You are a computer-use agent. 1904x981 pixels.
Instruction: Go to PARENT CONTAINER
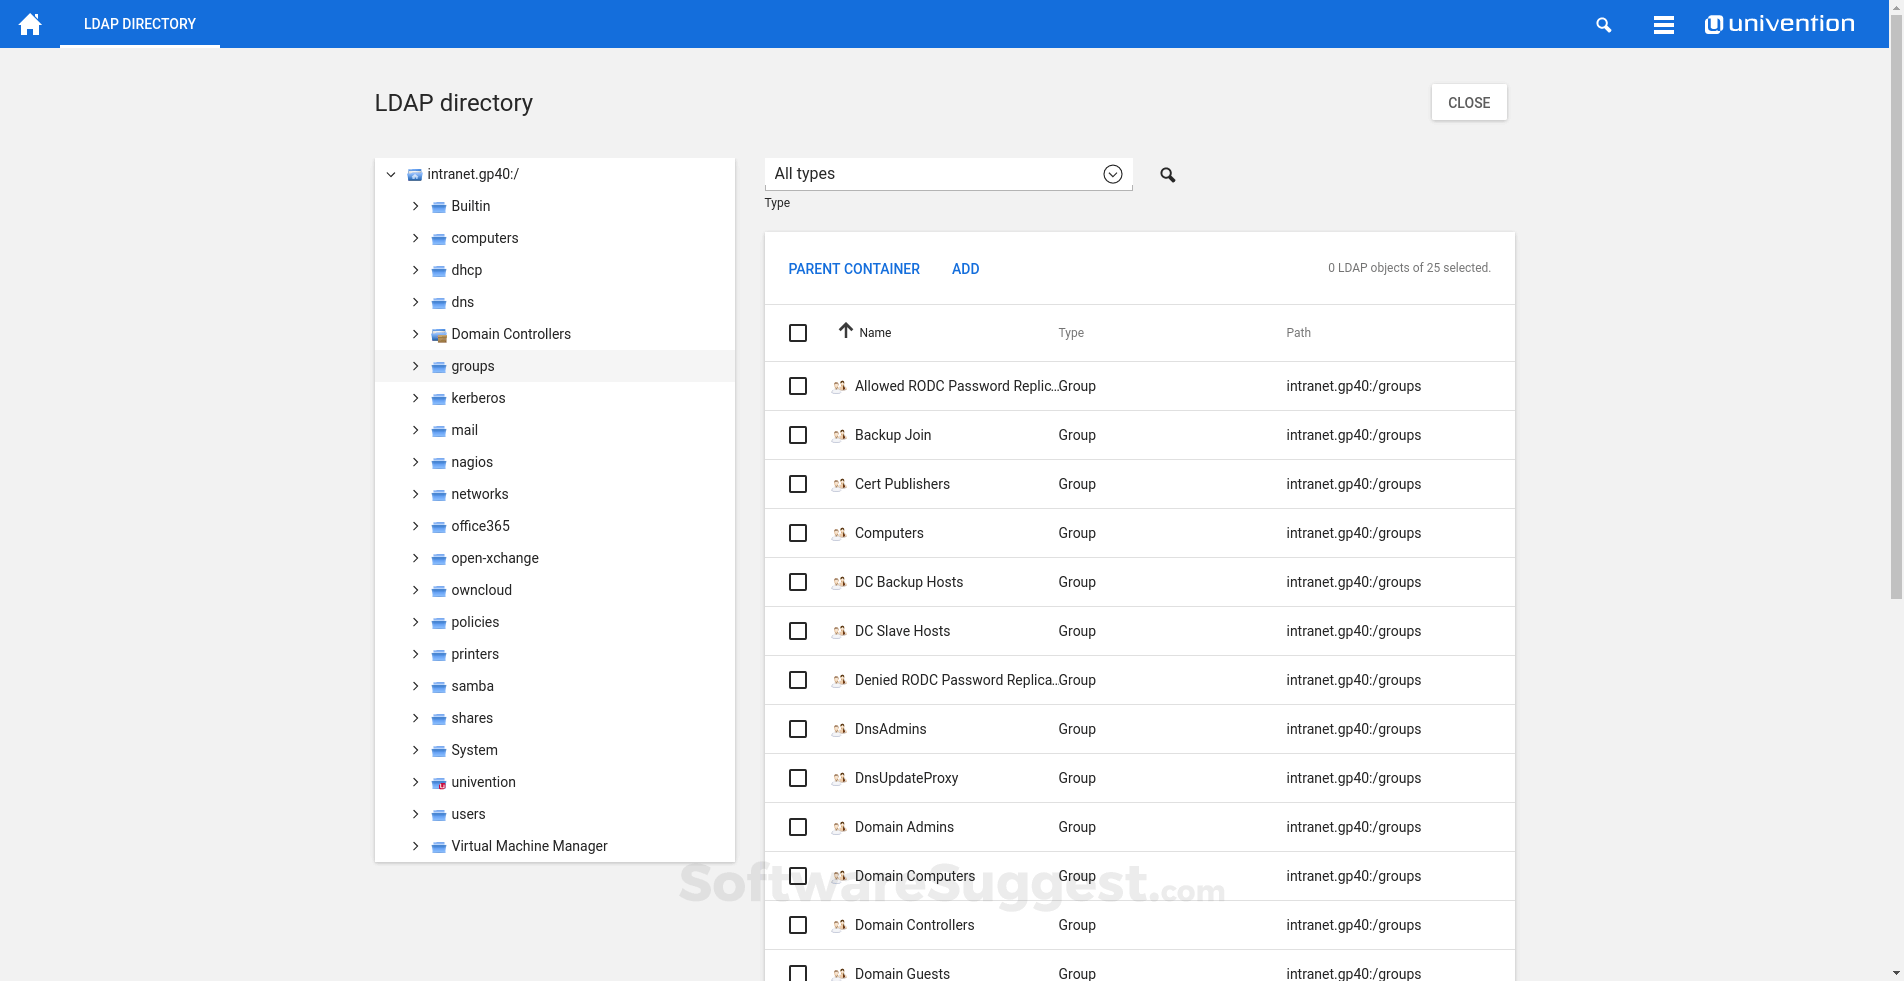click(x=853, y=269)
